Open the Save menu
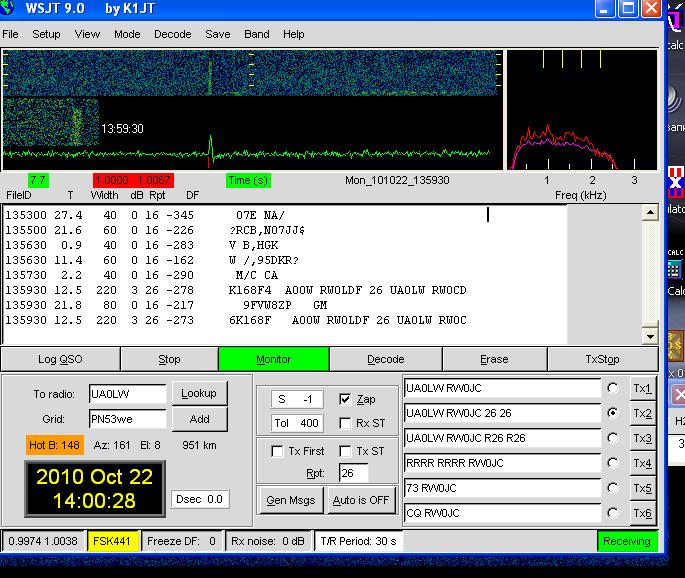Viewport: 685px width, 578px height. pos(218,34)
